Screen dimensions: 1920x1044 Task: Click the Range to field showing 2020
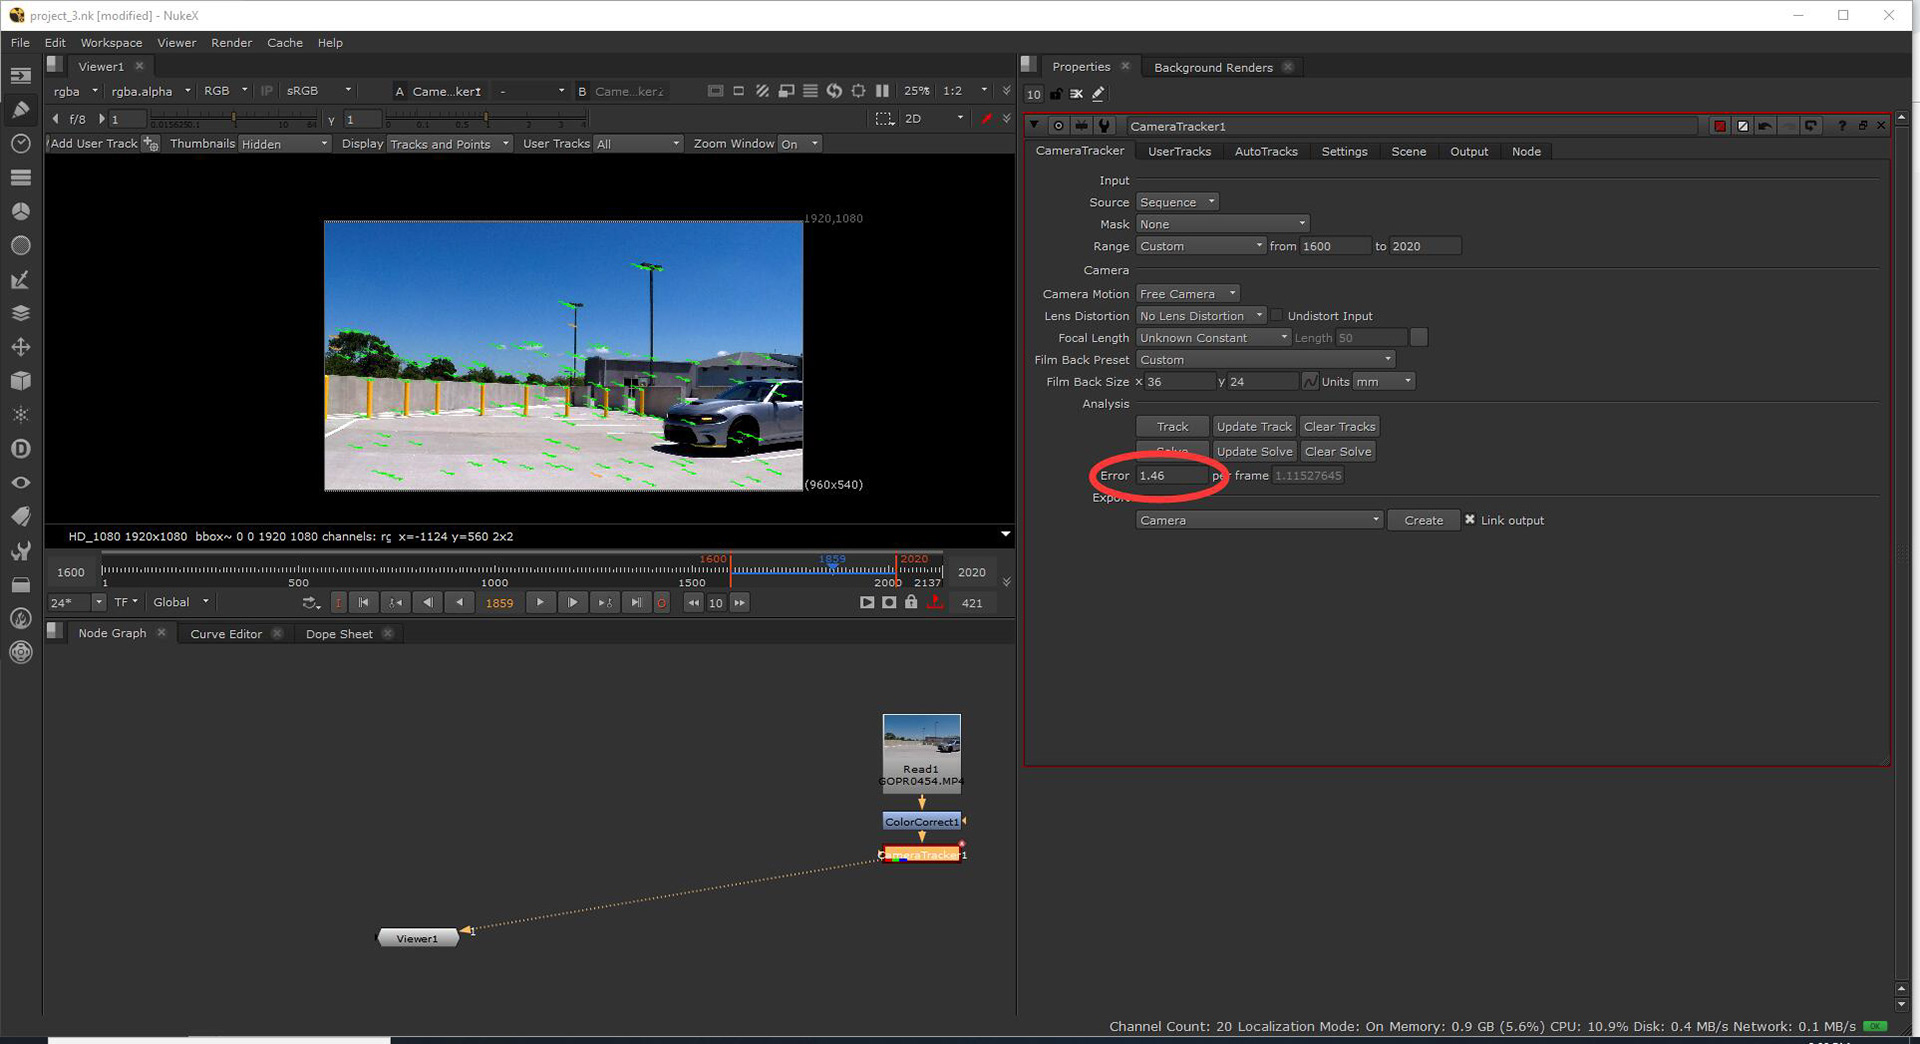coord(1424,246)
